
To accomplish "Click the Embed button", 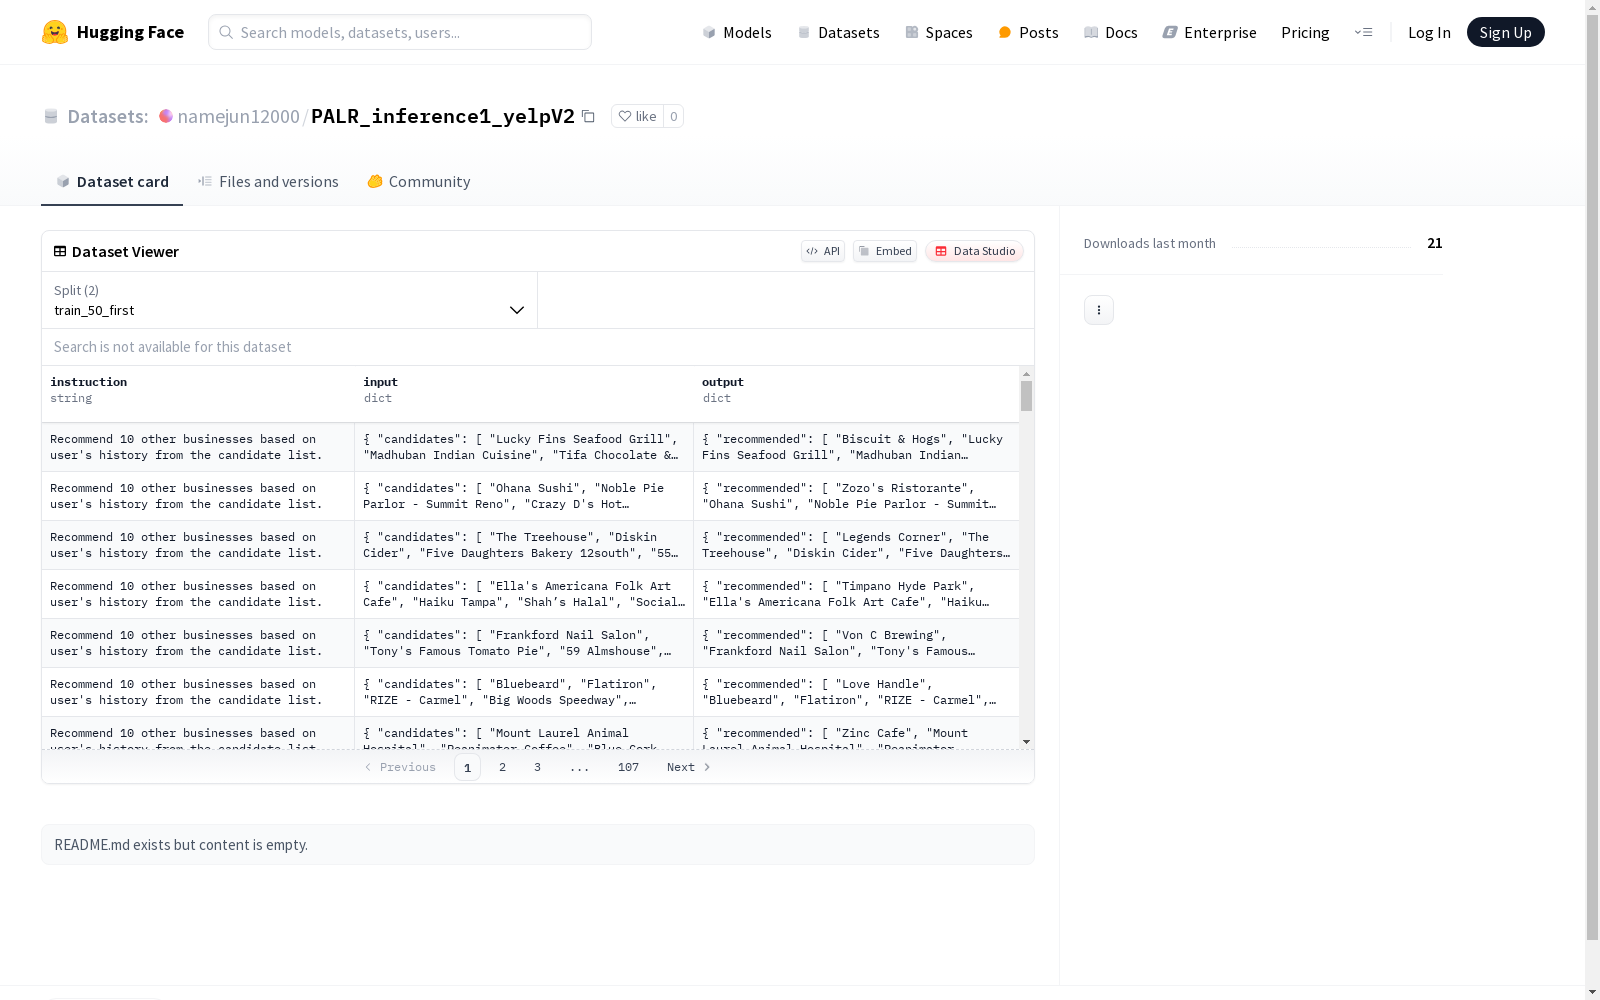I will (x=885, y=251).
